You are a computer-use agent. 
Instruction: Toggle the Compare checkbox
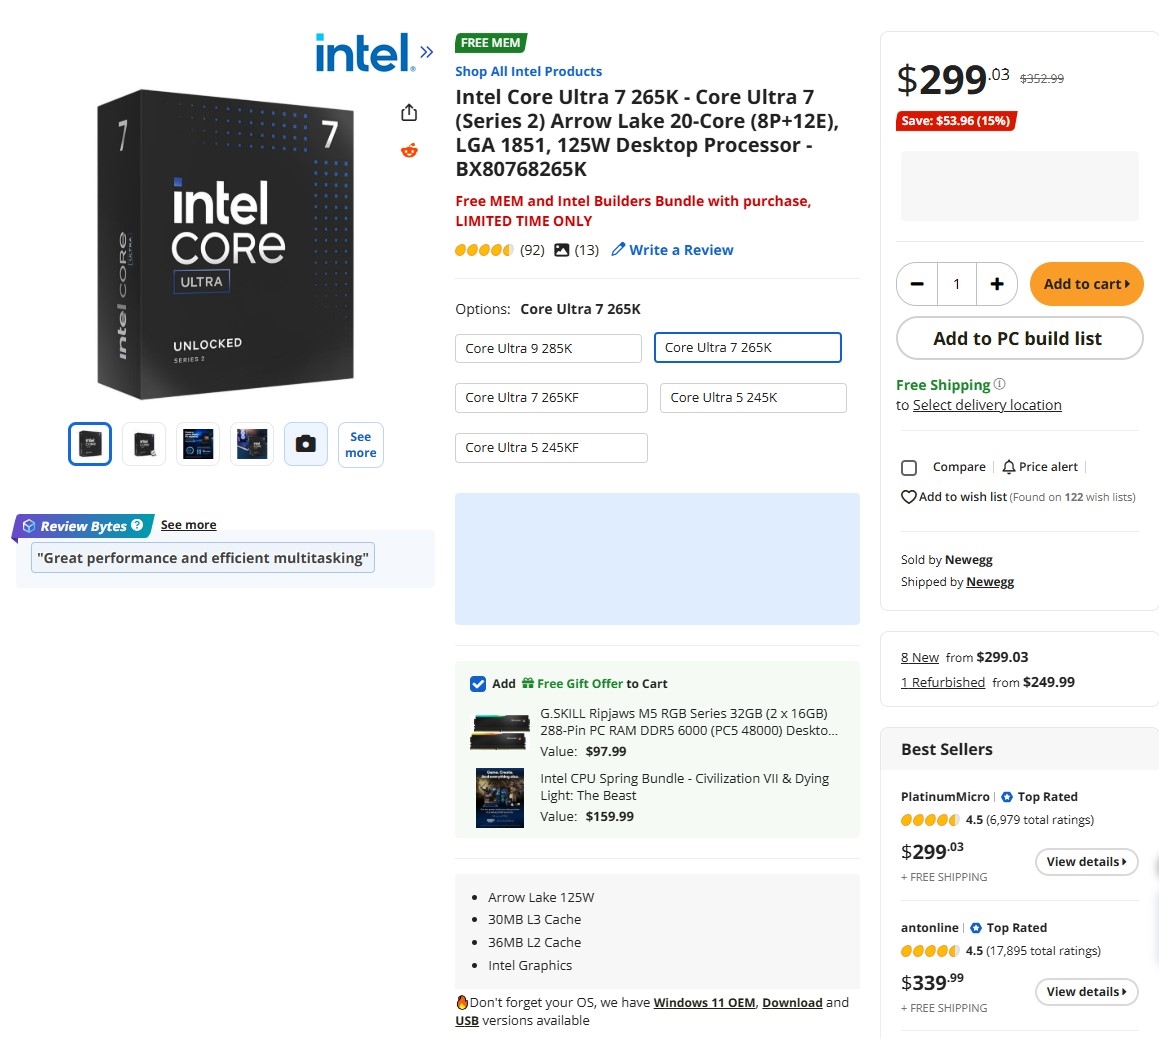909,467
